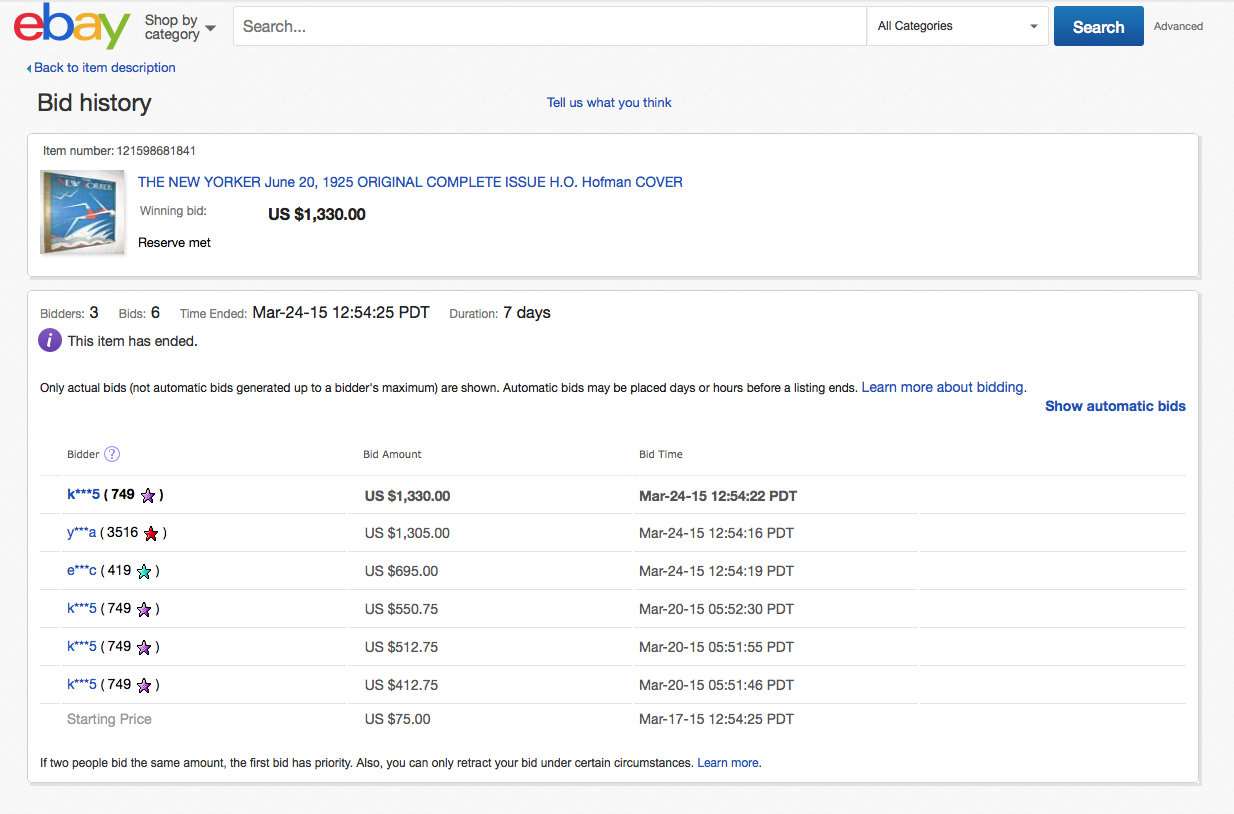Select the US $512.75 bid amount
1234x814 pixels.
tap(401, 647)
